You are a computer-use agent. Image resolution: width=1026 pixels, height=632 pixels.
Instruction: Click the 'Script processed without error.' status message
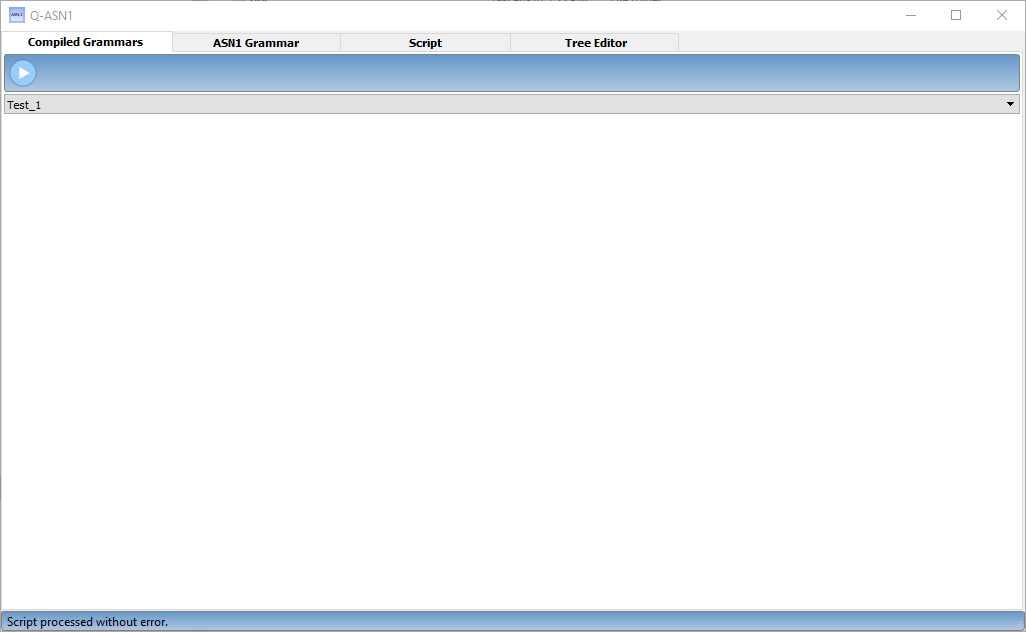(88, 622)
